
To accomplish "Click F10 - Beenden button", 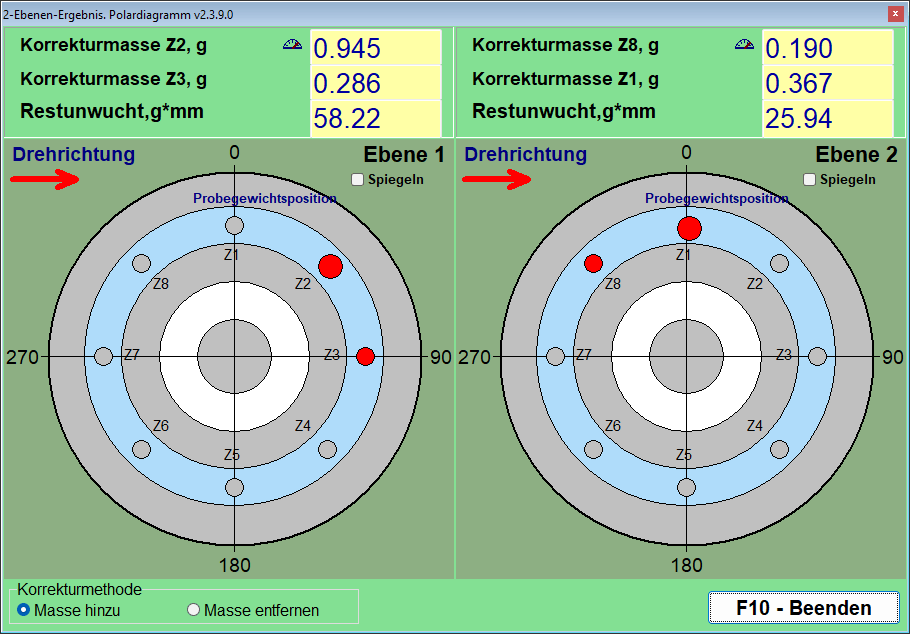I will [804, 608].
